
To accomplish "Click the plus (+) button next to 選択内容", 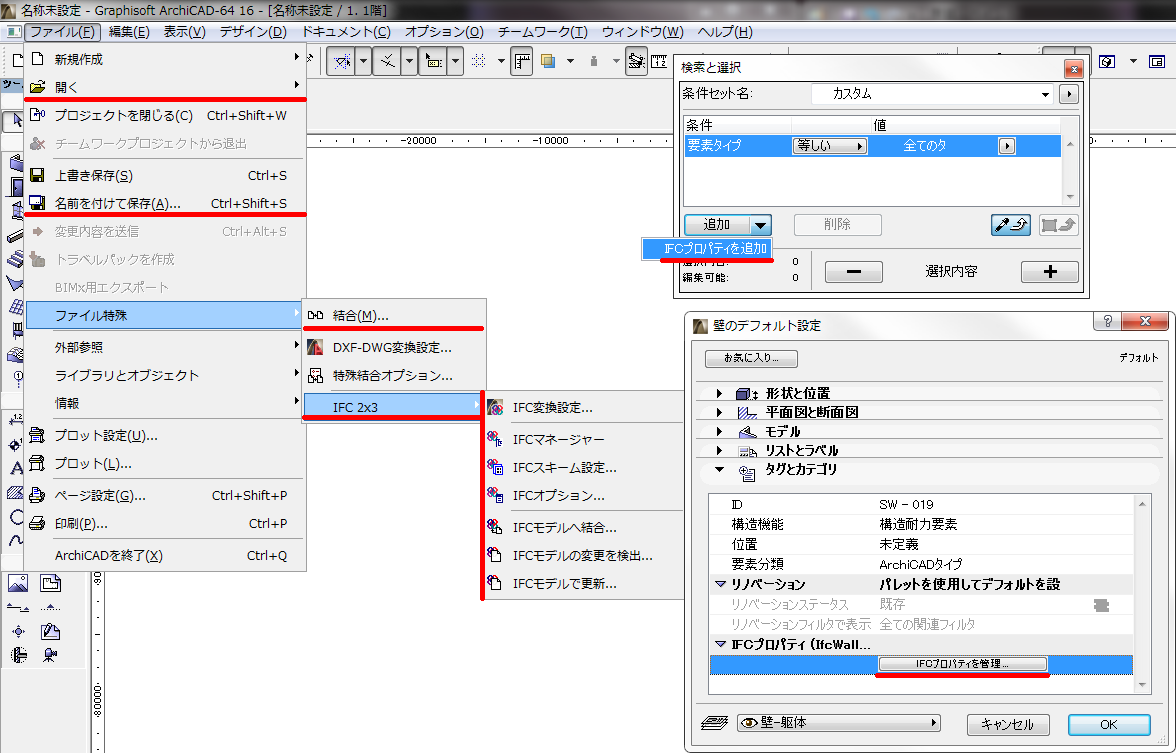I will (x=1049, y=272).
